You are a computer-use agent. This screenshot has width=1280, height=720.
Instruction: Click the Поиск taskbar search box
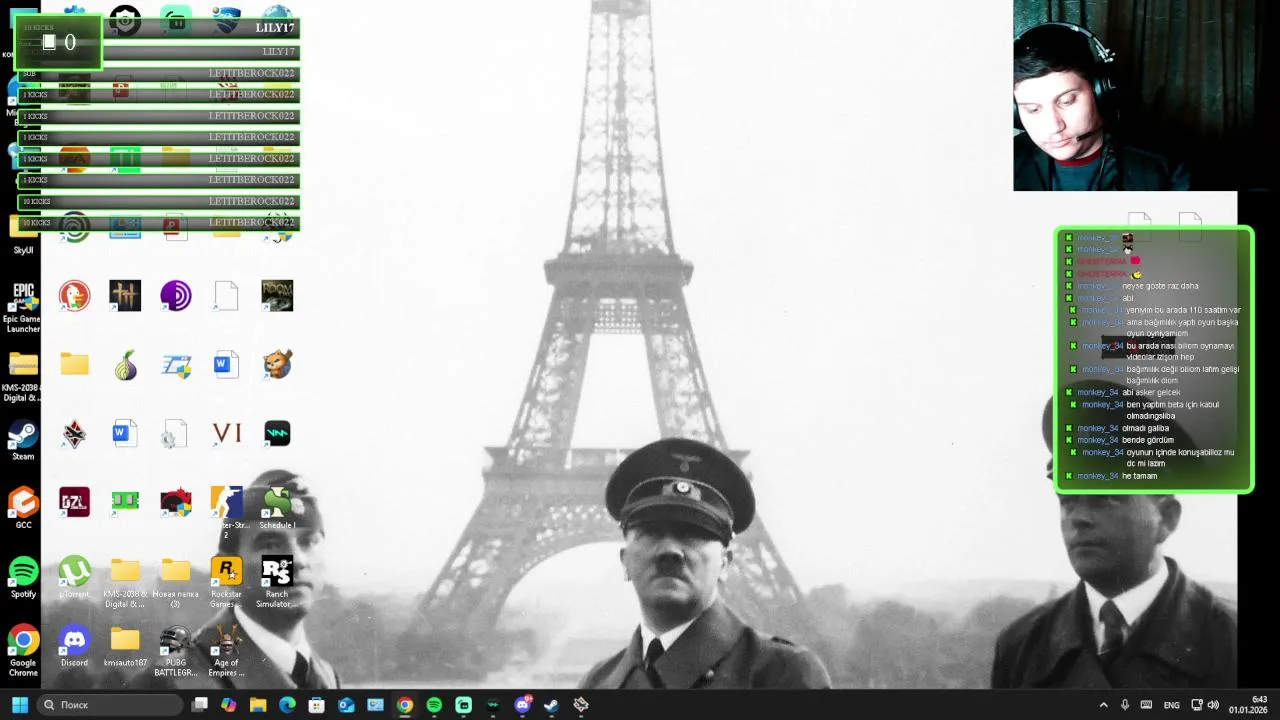point(108,705)
